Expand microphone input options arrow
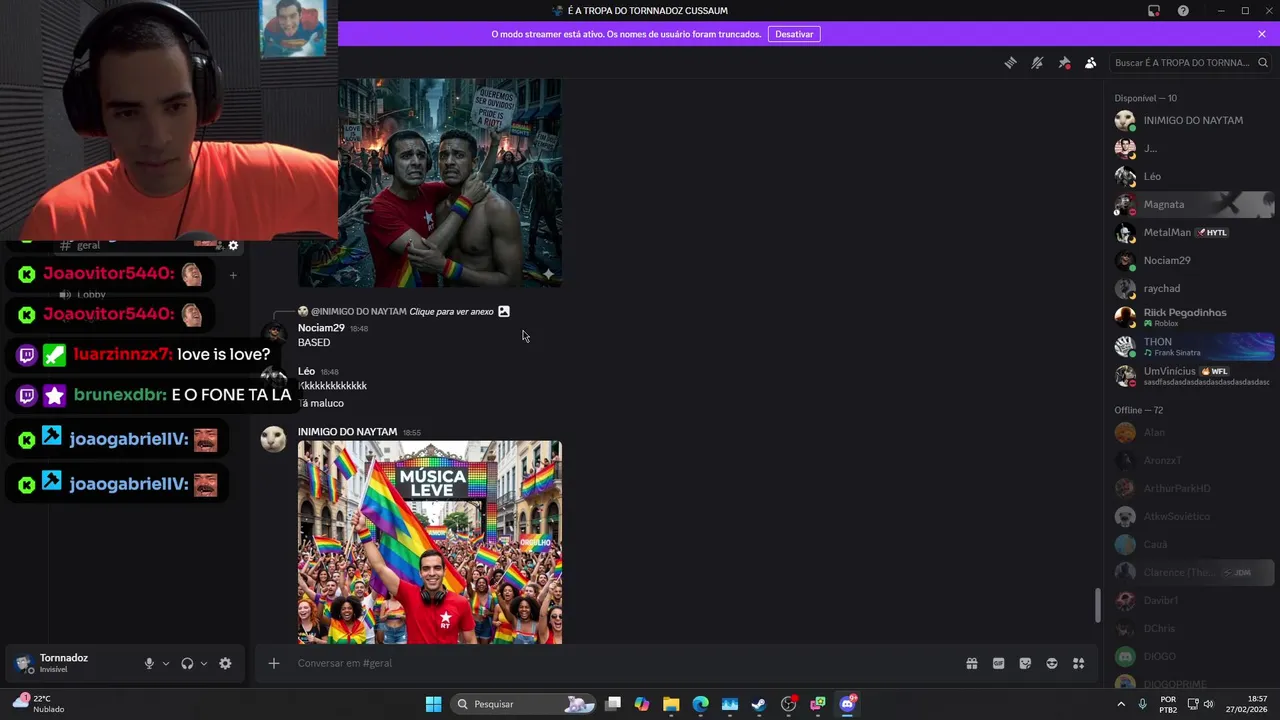Viewport: 1280px width, 720px height. pyautogui.click(x=166, y=663)
